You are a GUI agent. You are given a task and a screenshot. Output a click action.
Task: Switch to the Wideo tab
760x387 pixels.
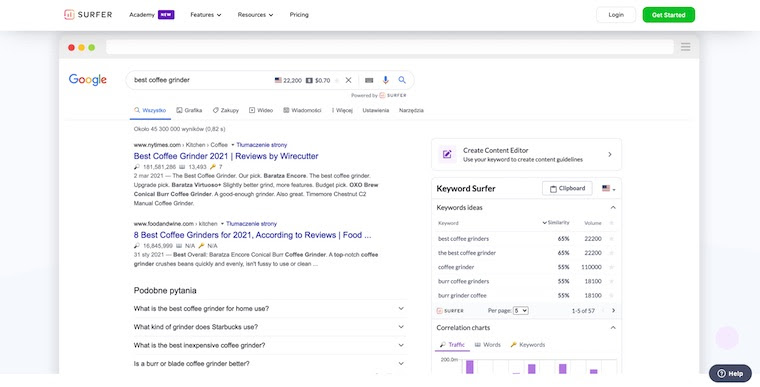pos(261,111)
